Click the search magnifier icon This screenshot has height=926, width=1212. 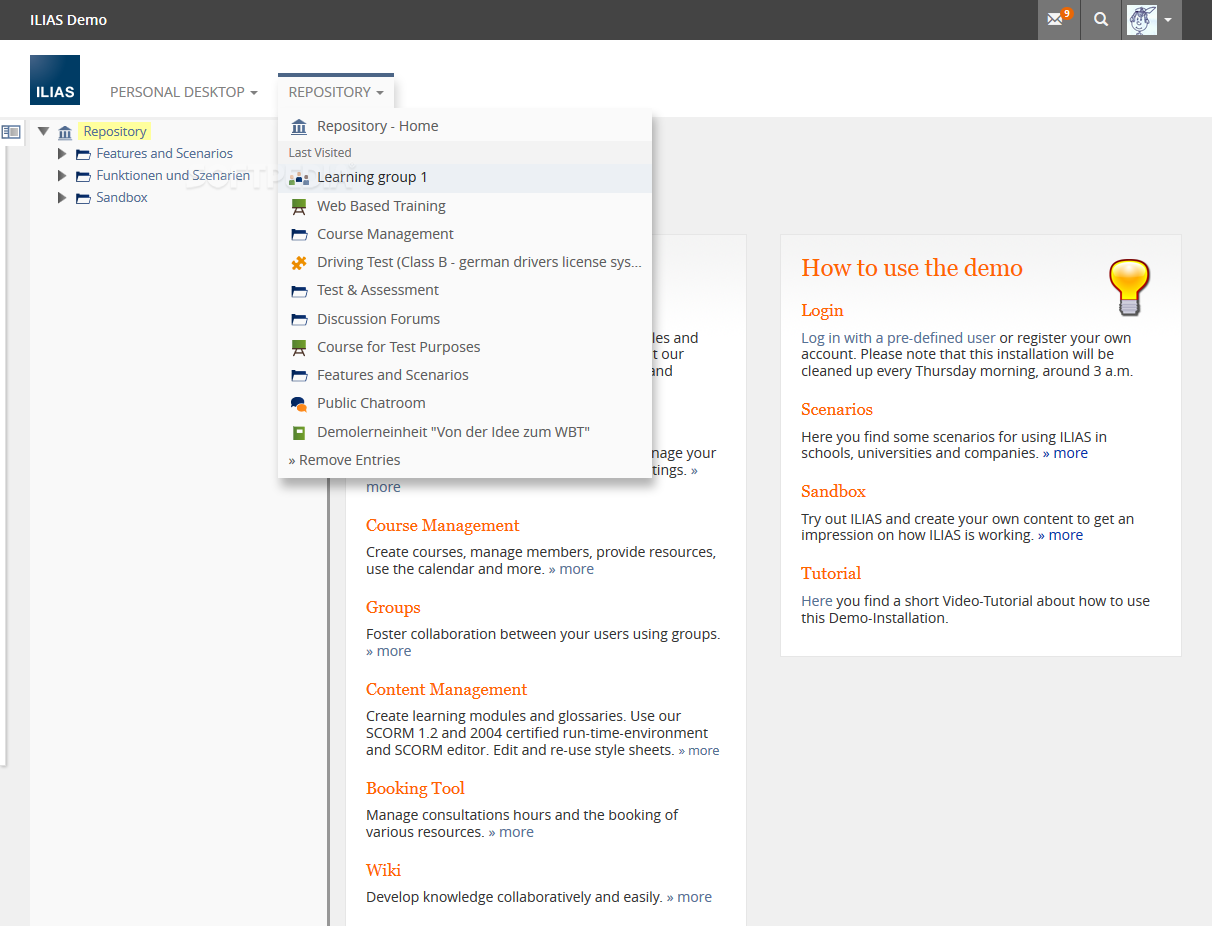(1101, 19)
